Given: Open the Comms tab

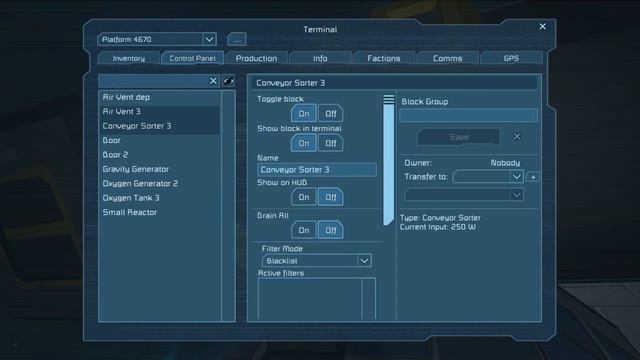Looking at the screenshot, I should (447, 58).
